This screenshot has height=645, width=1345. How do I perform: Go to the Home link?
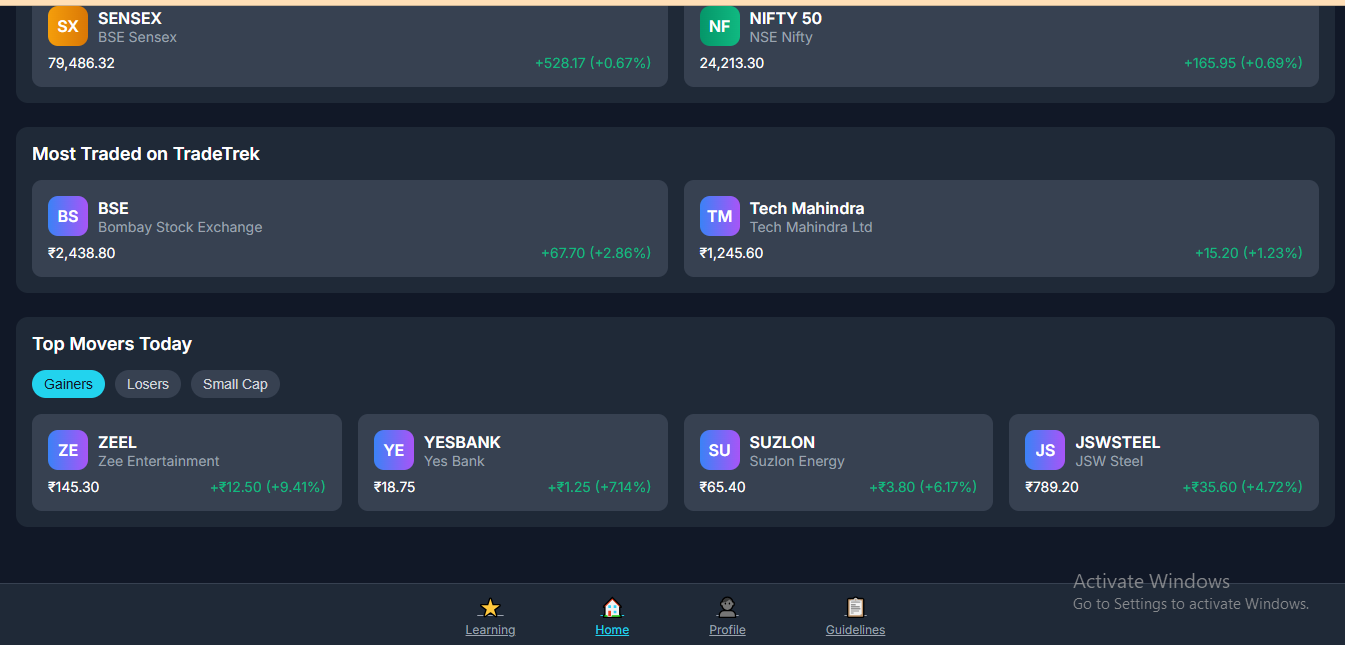(x=612, y=630)
